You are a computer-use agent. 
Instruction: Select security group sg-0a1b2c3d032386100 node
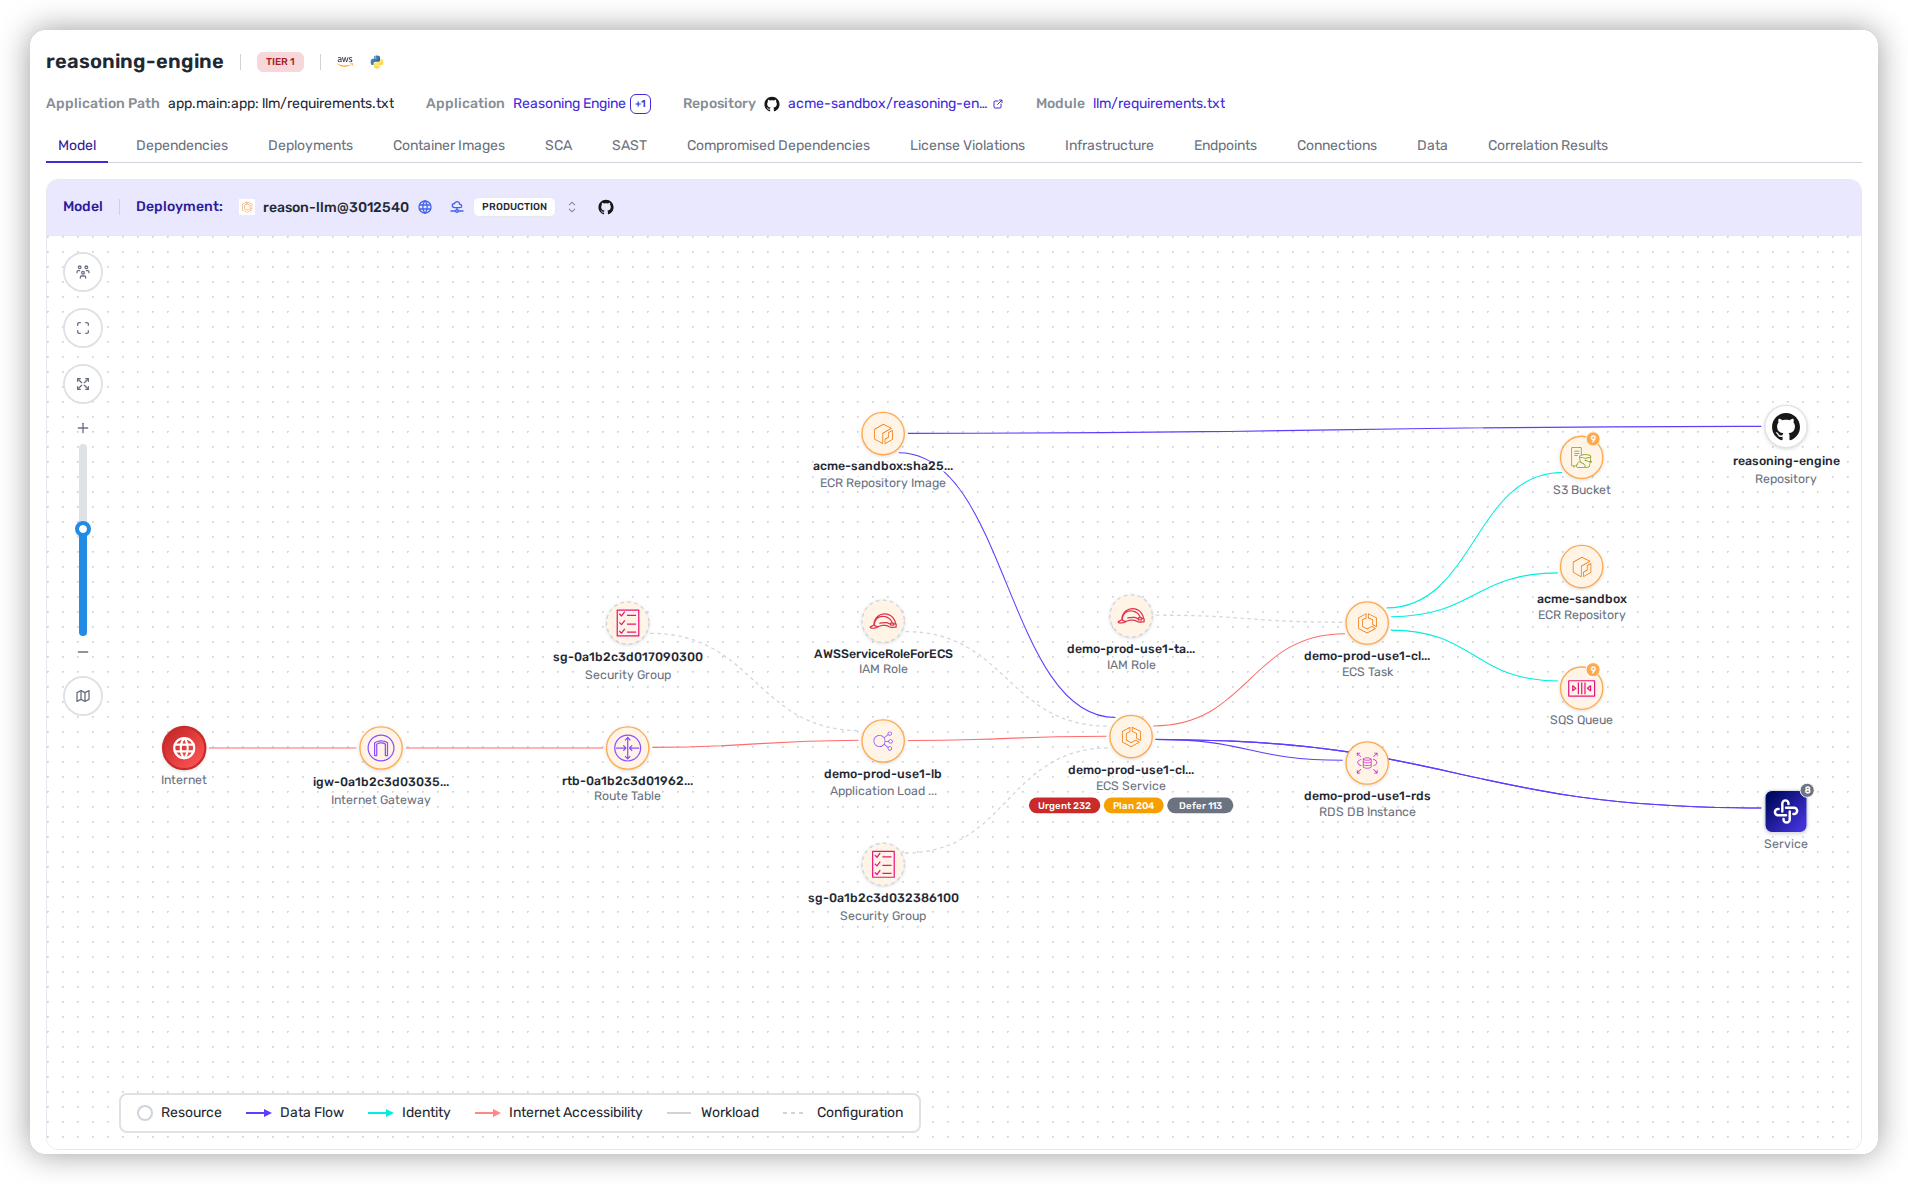883,864
